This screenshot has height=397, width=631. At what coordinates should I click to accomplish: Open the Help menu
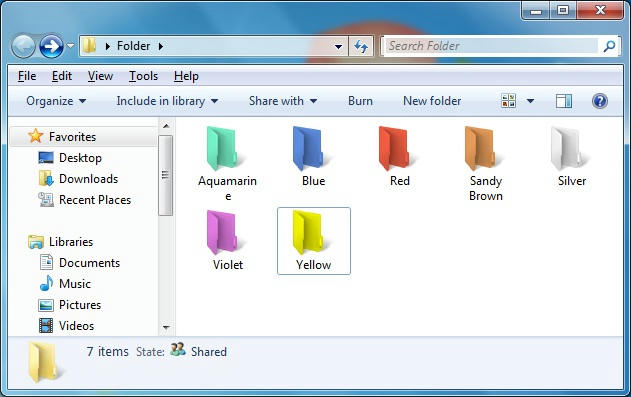pyautogui.click(x=186, y=76)
